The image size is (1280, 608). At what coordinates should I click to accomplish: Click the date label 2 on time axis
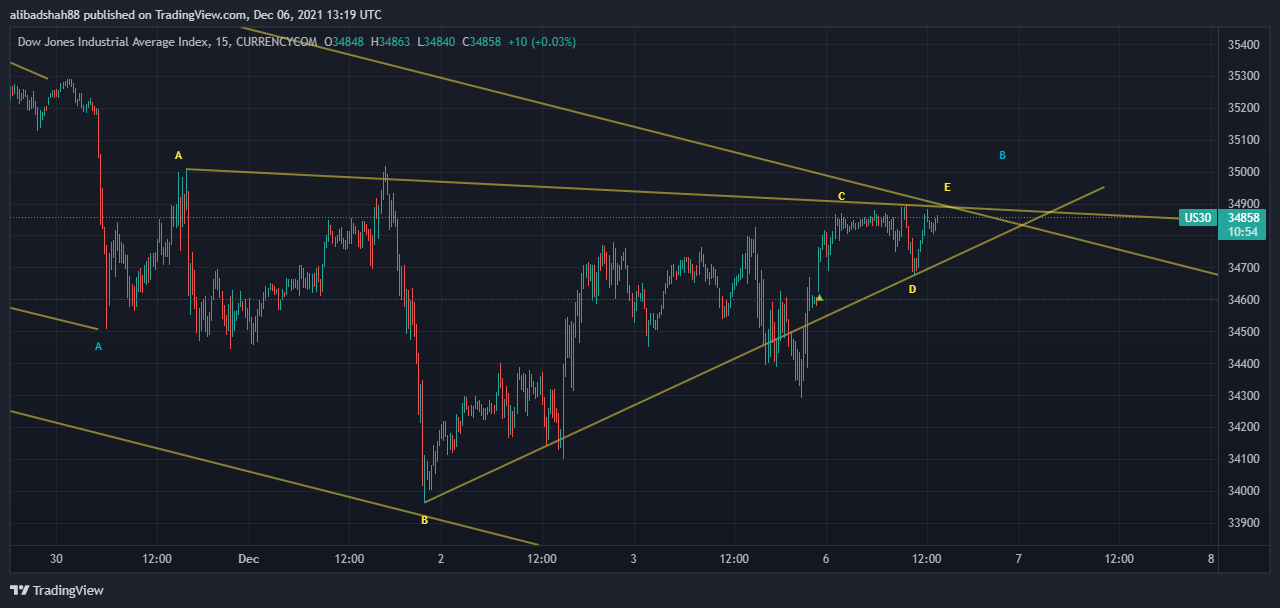click(441, 559)
